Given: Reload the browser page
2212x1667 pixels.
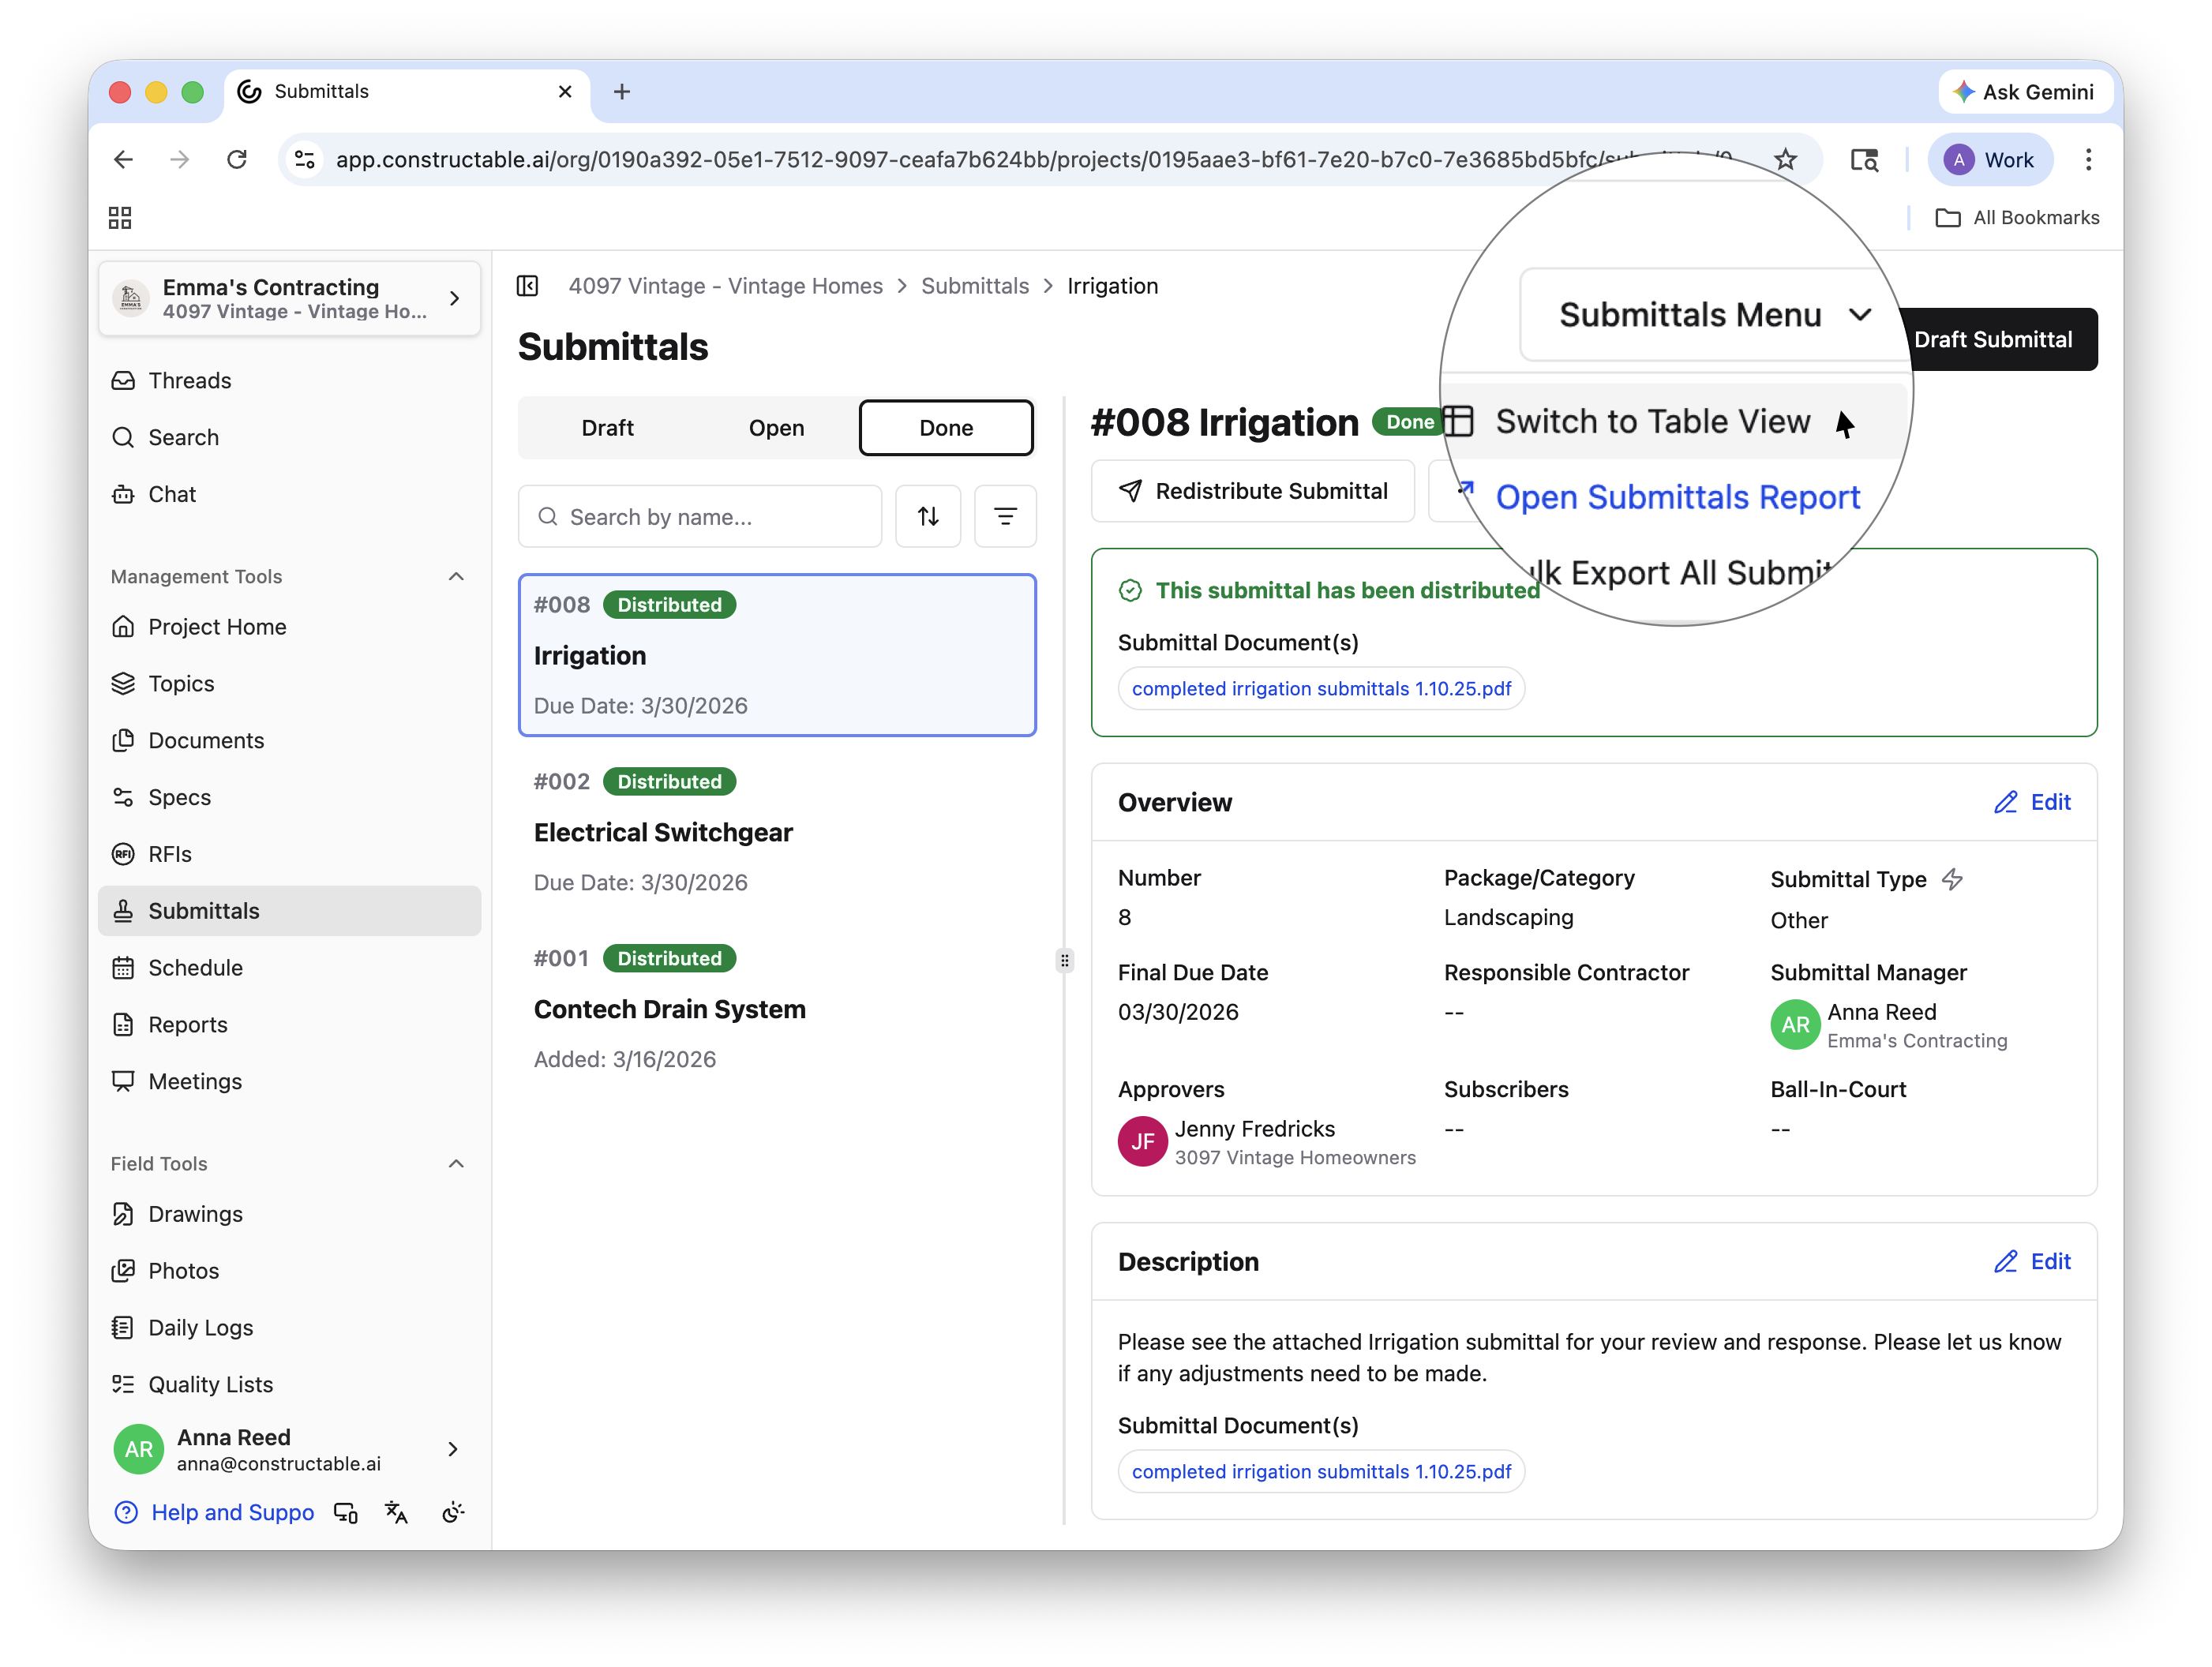Looking at the screenshot, I should coord(237,159).
